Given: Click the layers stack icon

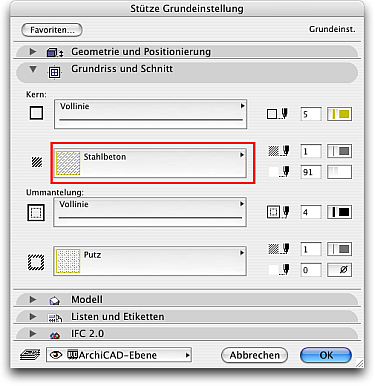Looking at the screenshot, I should click(x=30, y=355).
